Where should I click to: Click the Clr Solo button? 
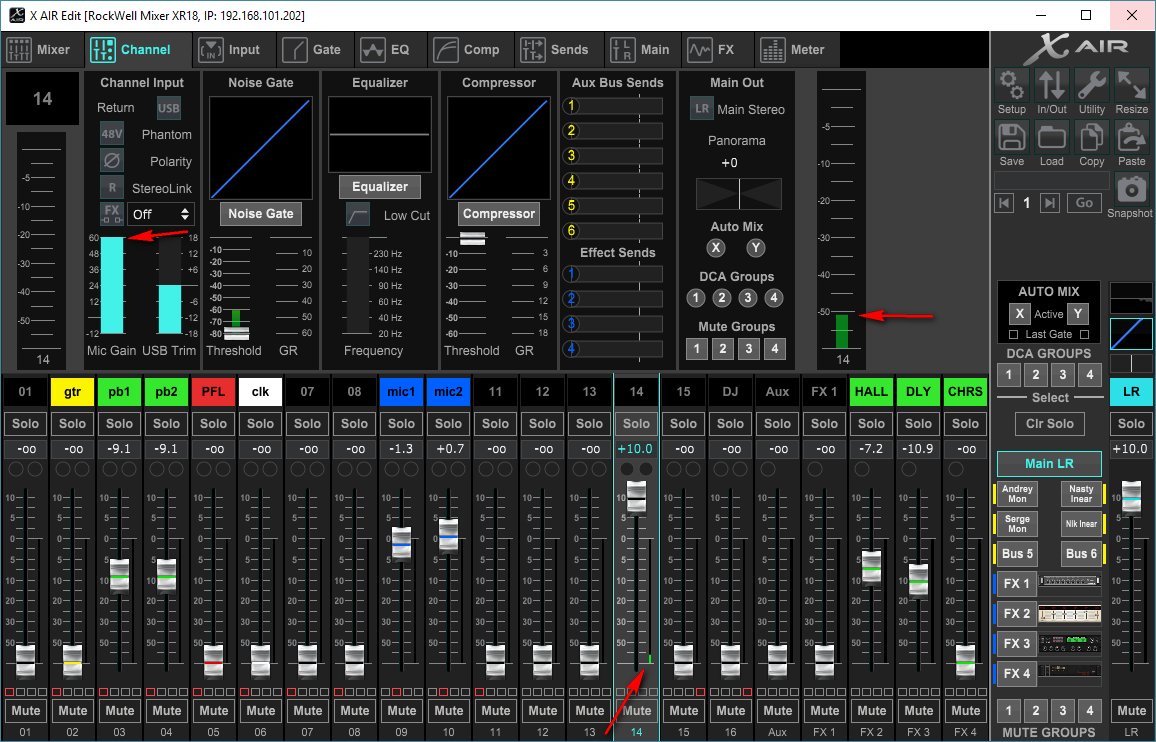pos(1050,423)
